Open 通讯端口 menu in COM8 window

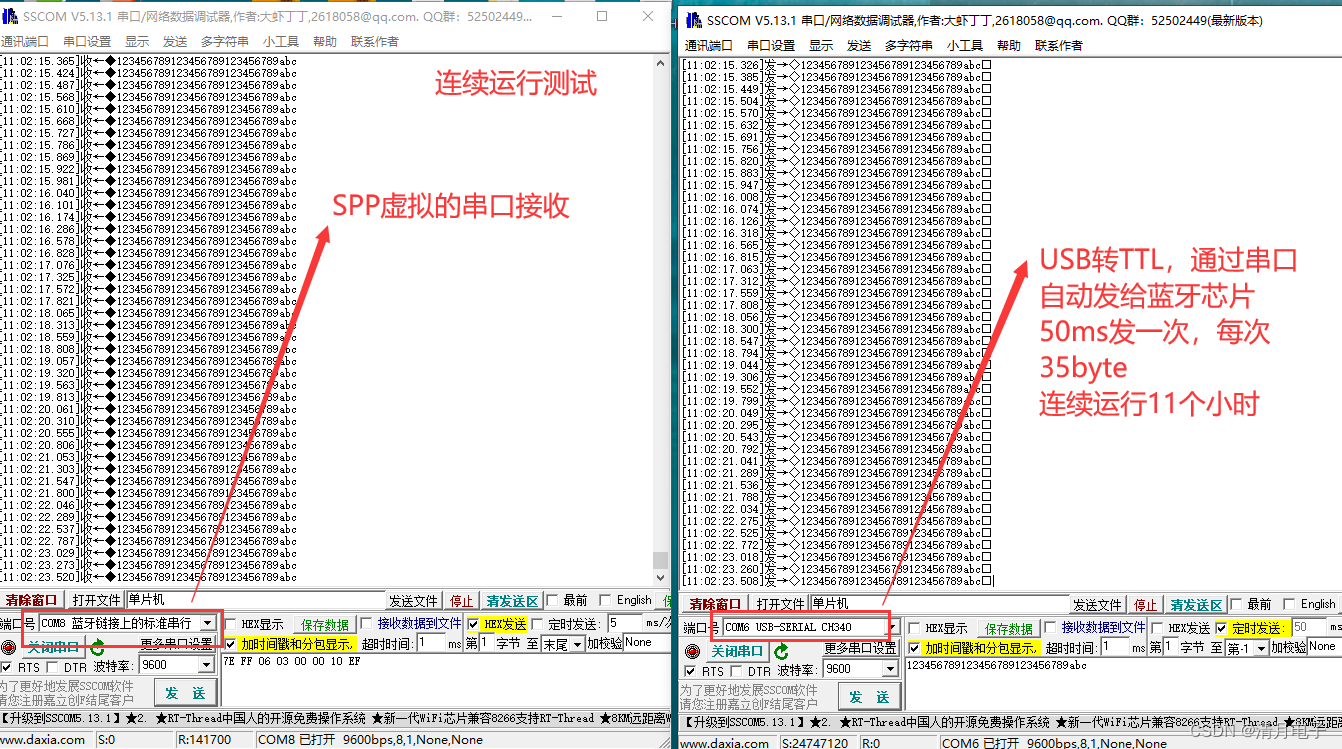25,41
